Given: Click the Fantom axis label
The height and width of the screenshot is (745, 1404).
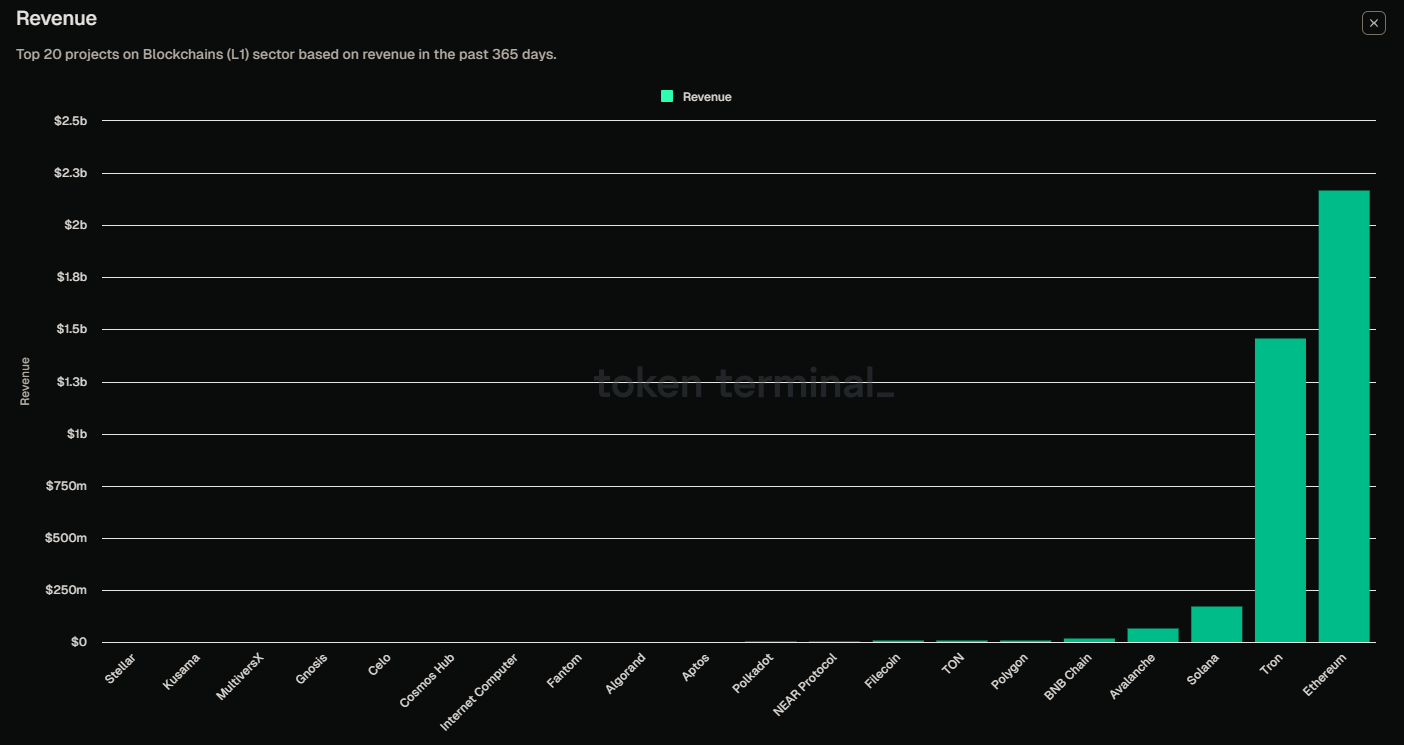Looking at the screenshot, I should coord(565,669).
